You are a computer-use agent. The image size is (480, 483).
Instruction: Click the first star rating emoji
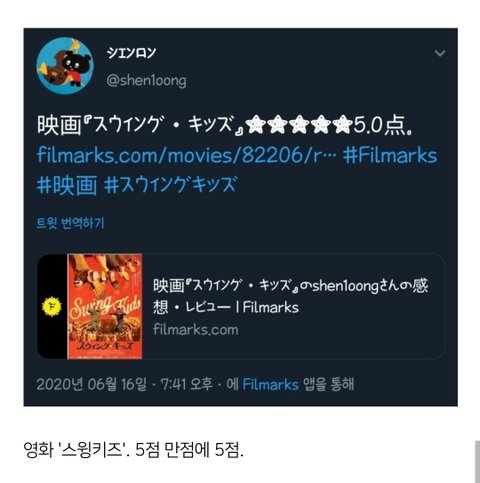point(256,125)
